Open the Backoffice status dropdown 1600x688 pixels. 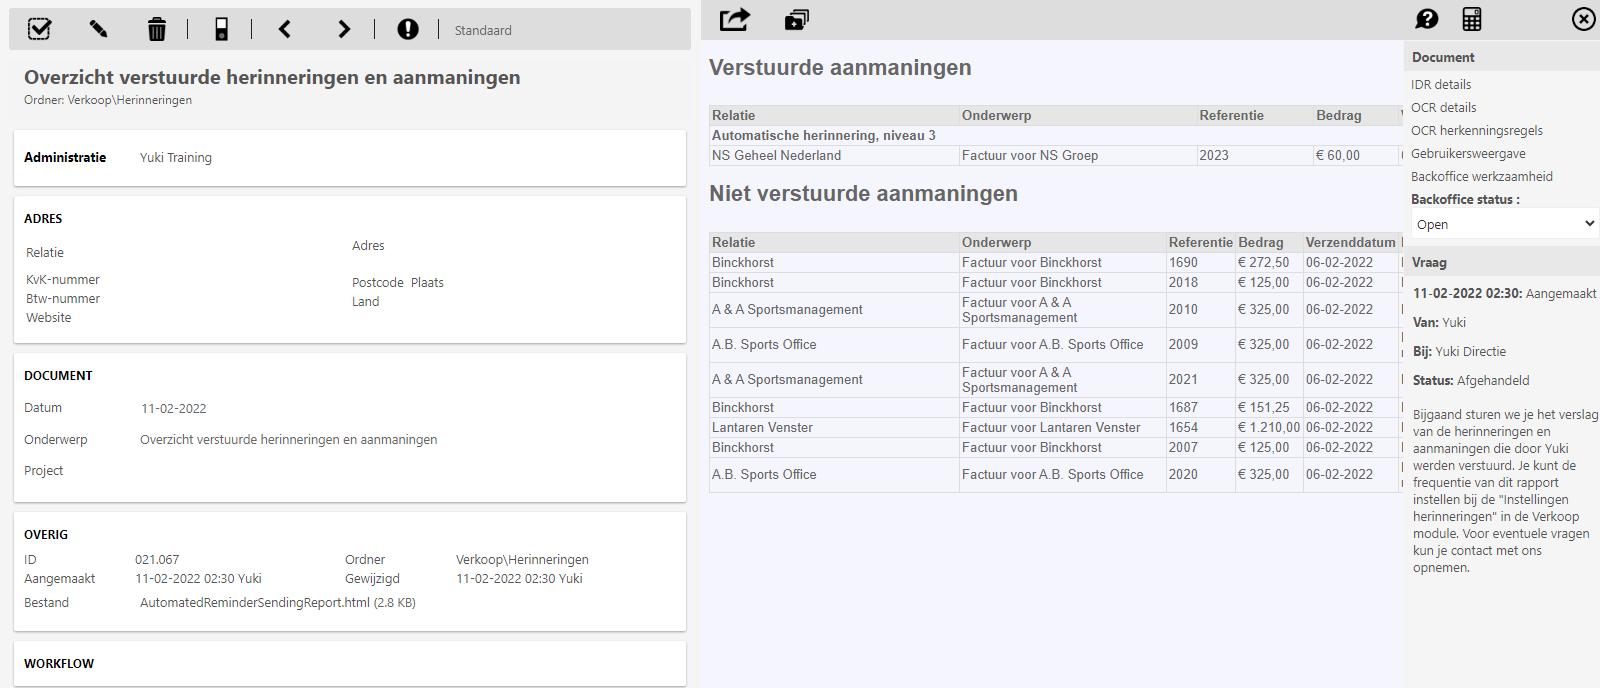(x=1504, y=224)
